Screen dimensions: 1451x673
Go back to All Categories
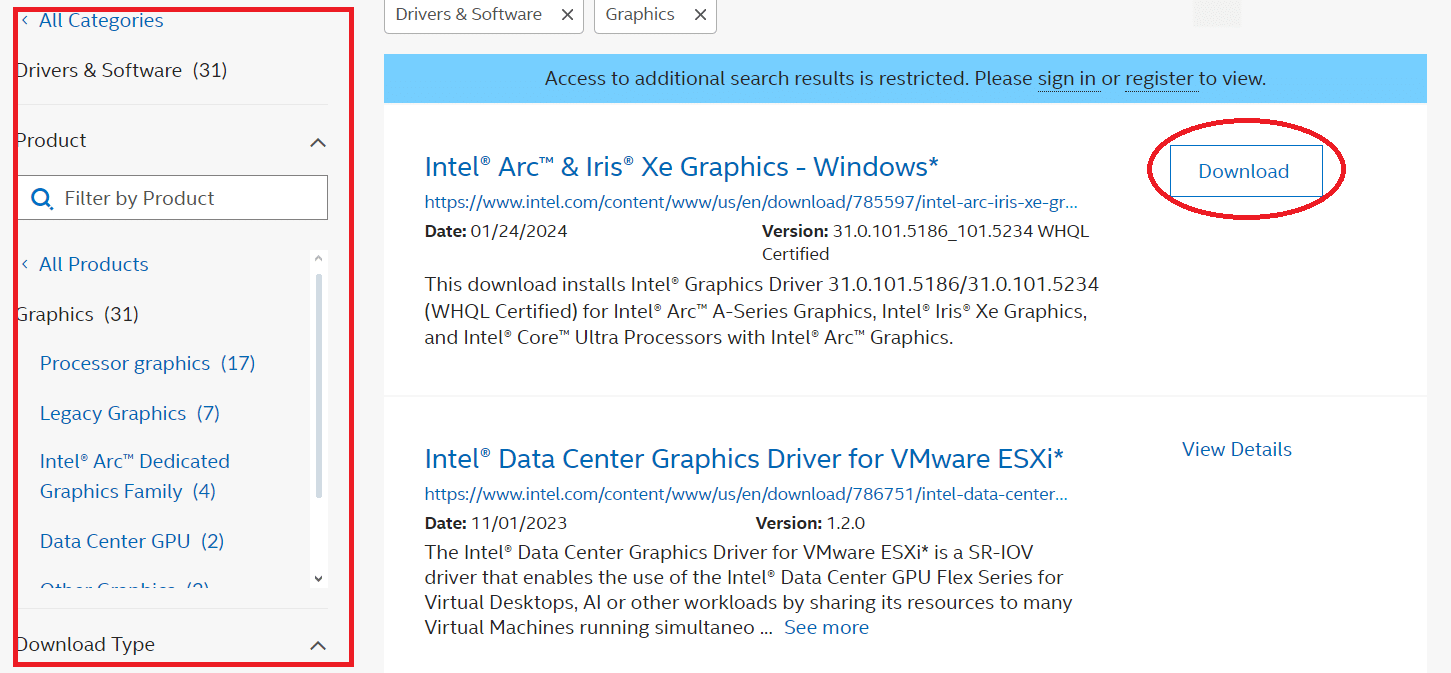[x=100, y=21]
